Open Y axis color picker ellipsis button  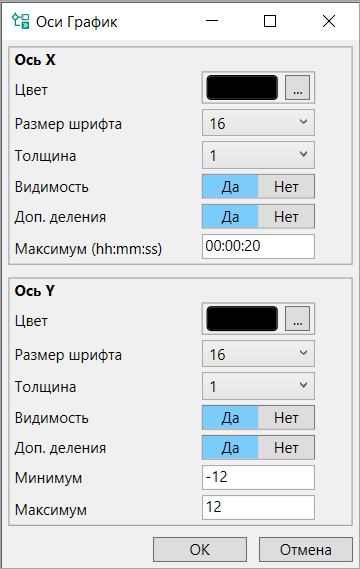point(298,319)
